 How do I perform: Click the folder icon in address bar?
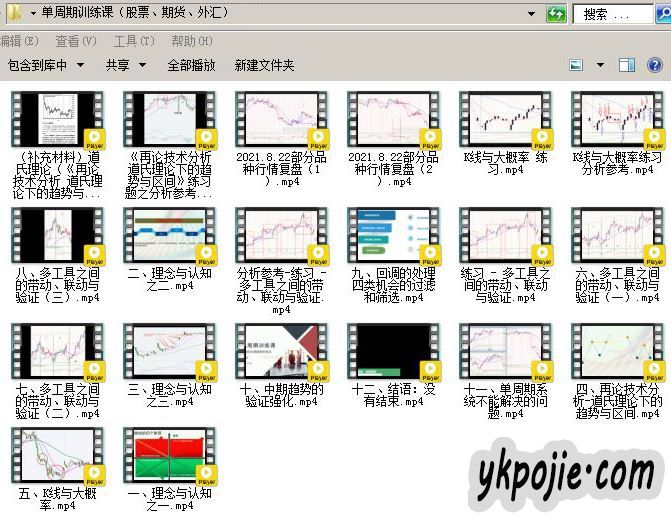coord(15,13)
